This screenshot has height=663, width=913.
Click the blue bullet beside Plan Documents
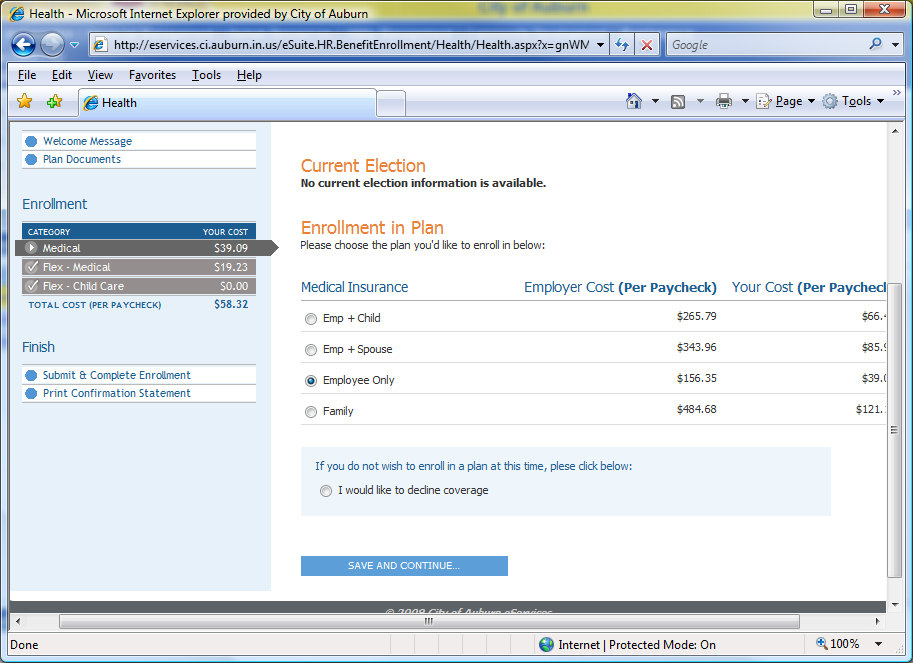pos(31,159)
